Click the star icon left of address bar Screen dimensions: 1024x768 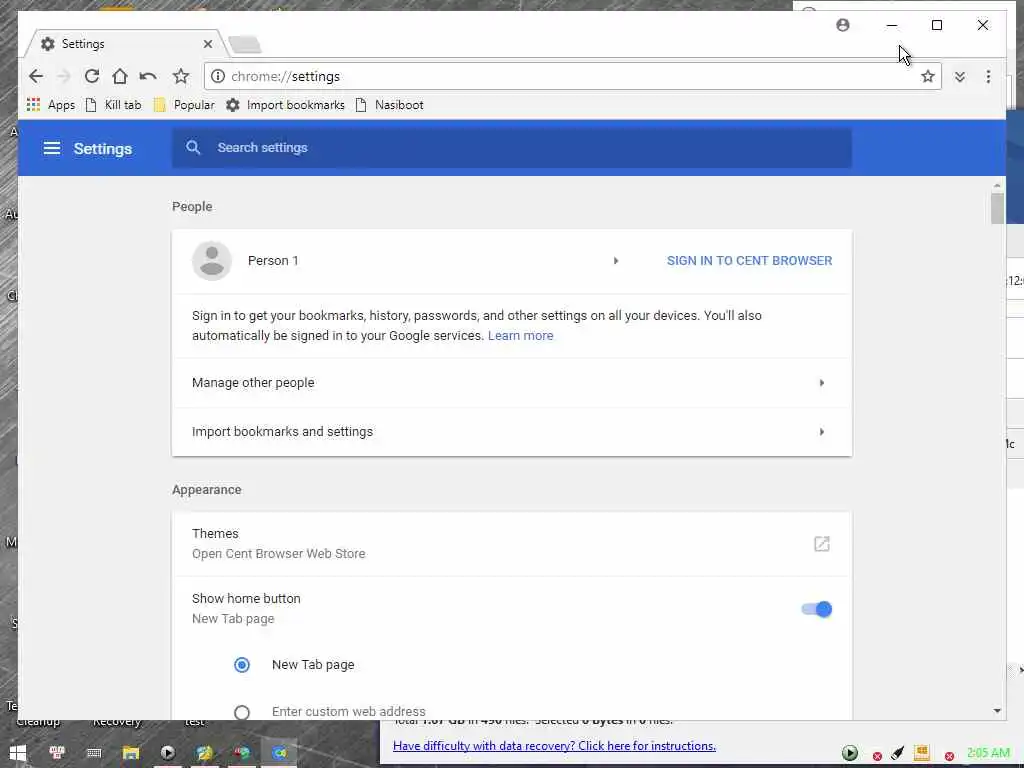point(180,76)
